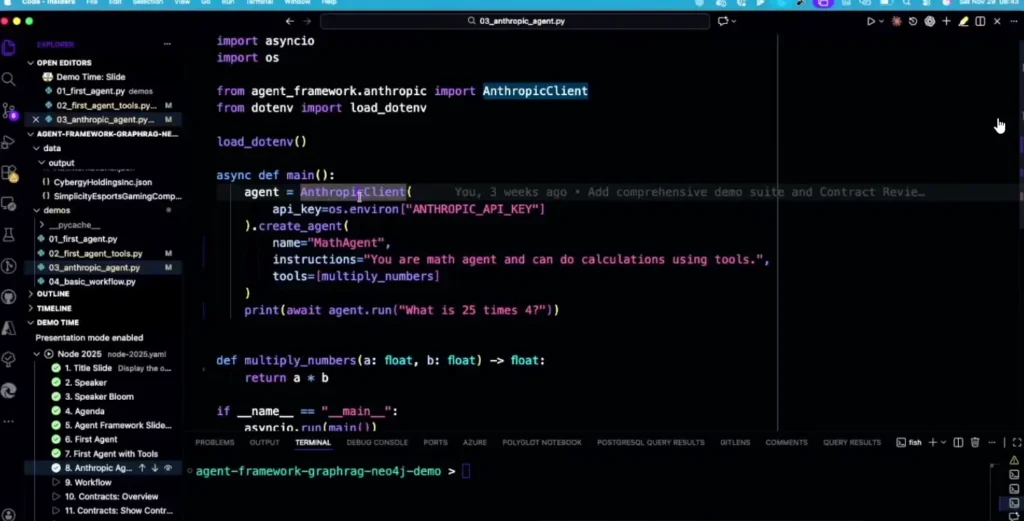Switch to the Problems panel tab
Viewport: 1024px width, 521px height.
214,442
